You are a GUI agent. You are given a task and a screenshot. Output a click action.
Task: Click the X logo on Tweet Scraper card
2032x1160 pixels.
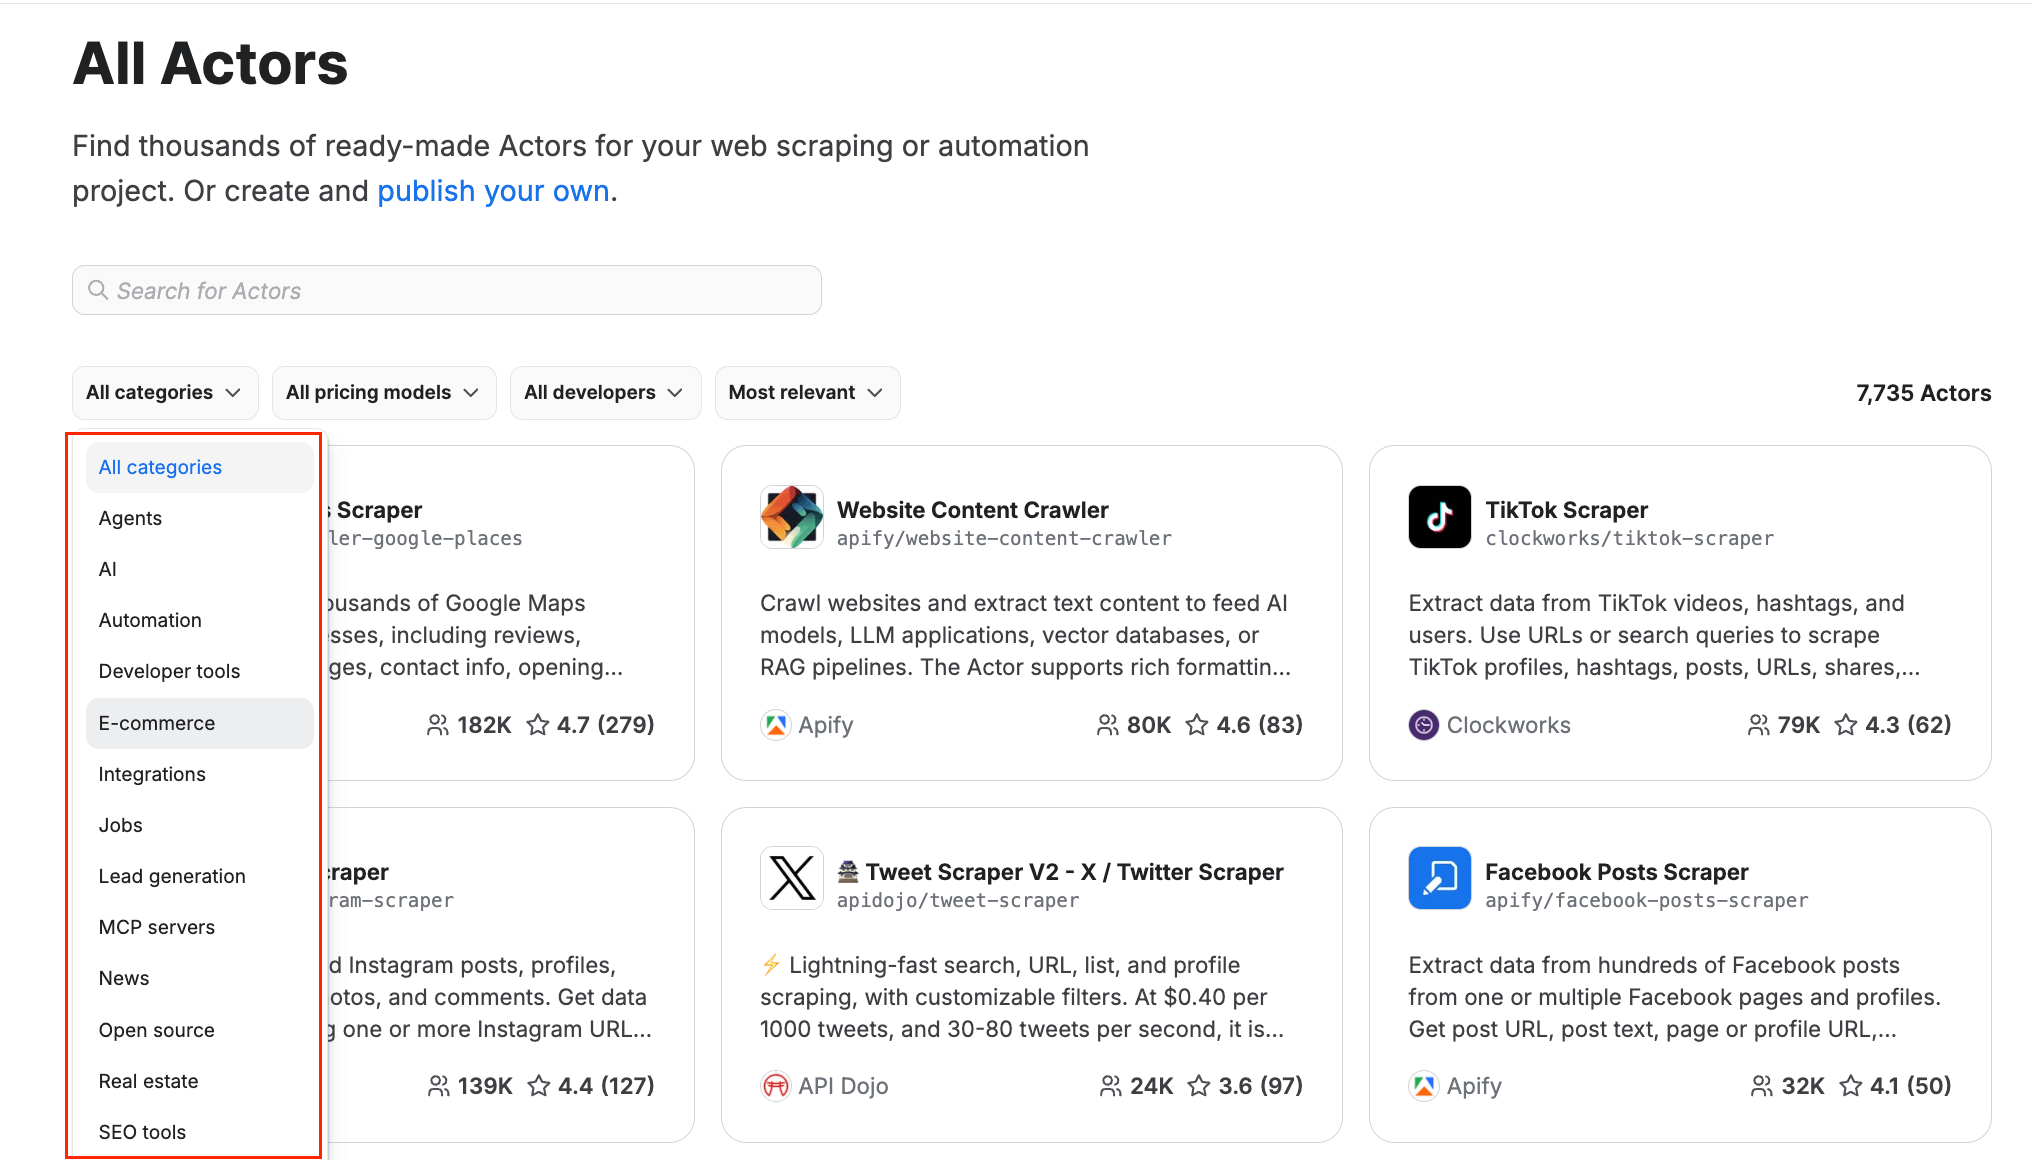(x=791, y=878)
